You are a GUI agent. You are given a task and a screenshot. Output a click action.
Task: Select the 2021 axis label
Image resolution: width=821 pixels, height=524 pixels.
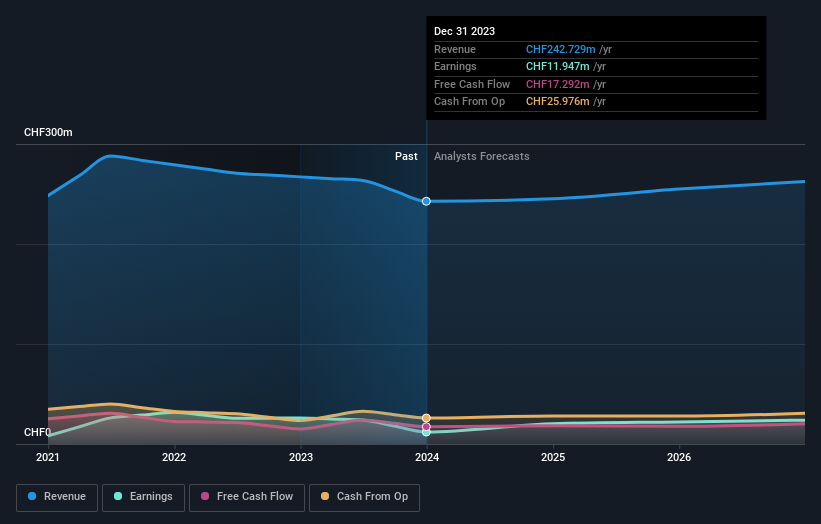coord(48,458)
